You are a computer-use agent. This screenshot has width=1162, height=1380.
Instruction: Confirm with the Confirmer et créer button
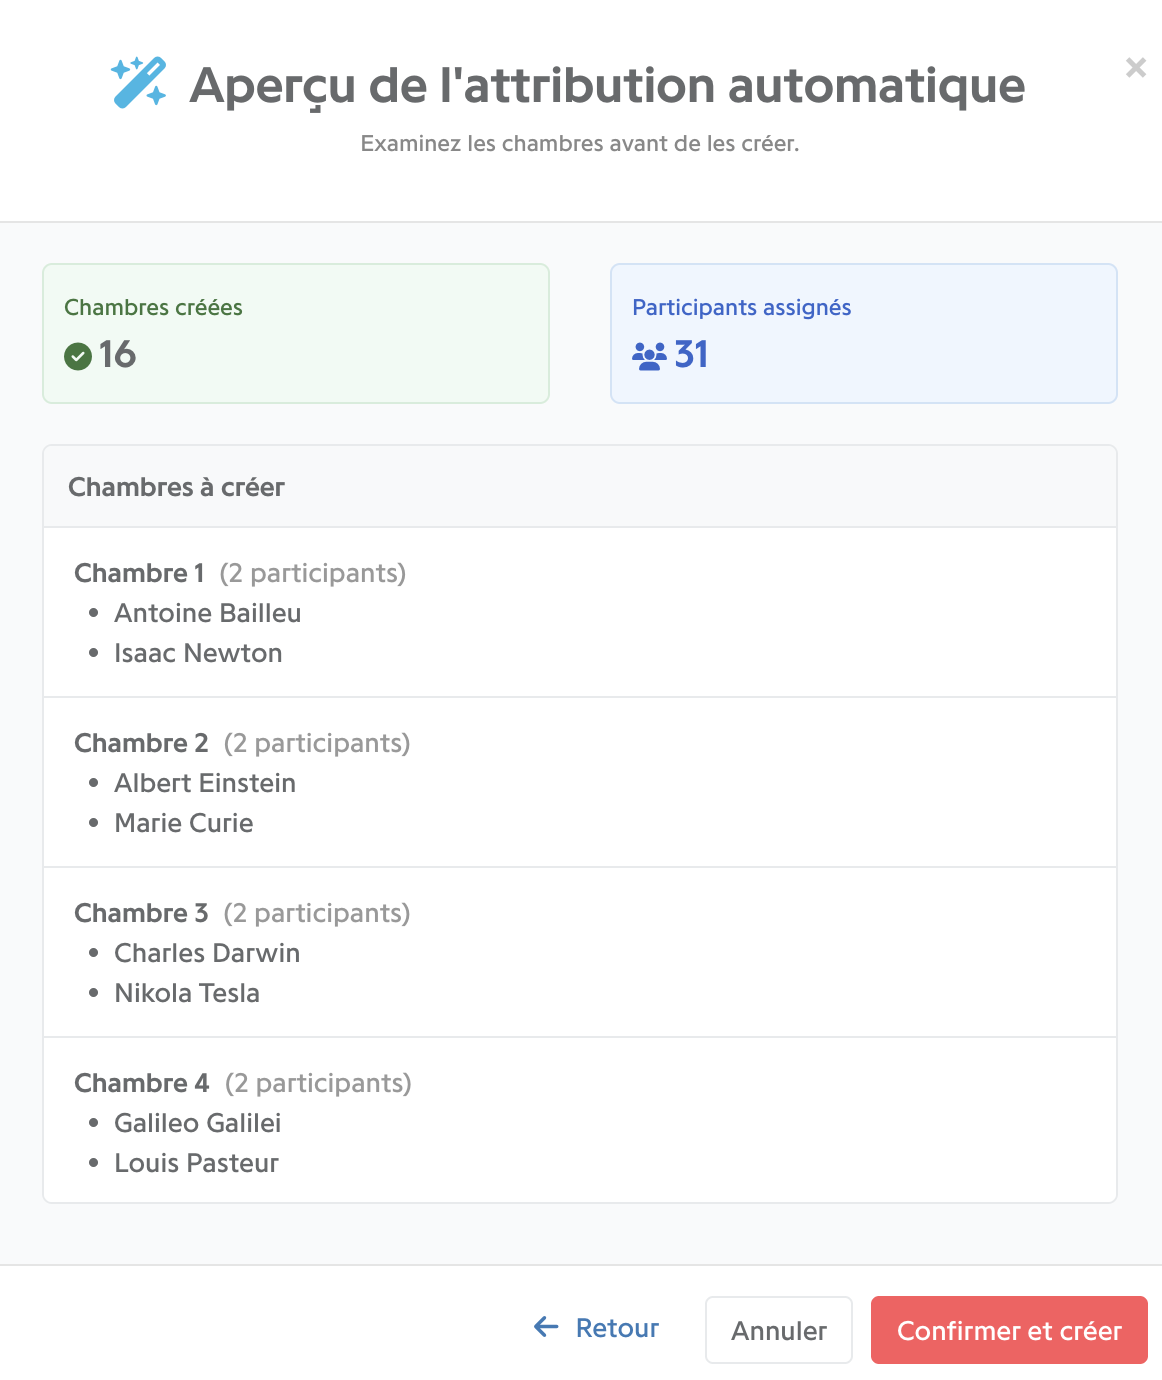click(x=1009, y=1330)
